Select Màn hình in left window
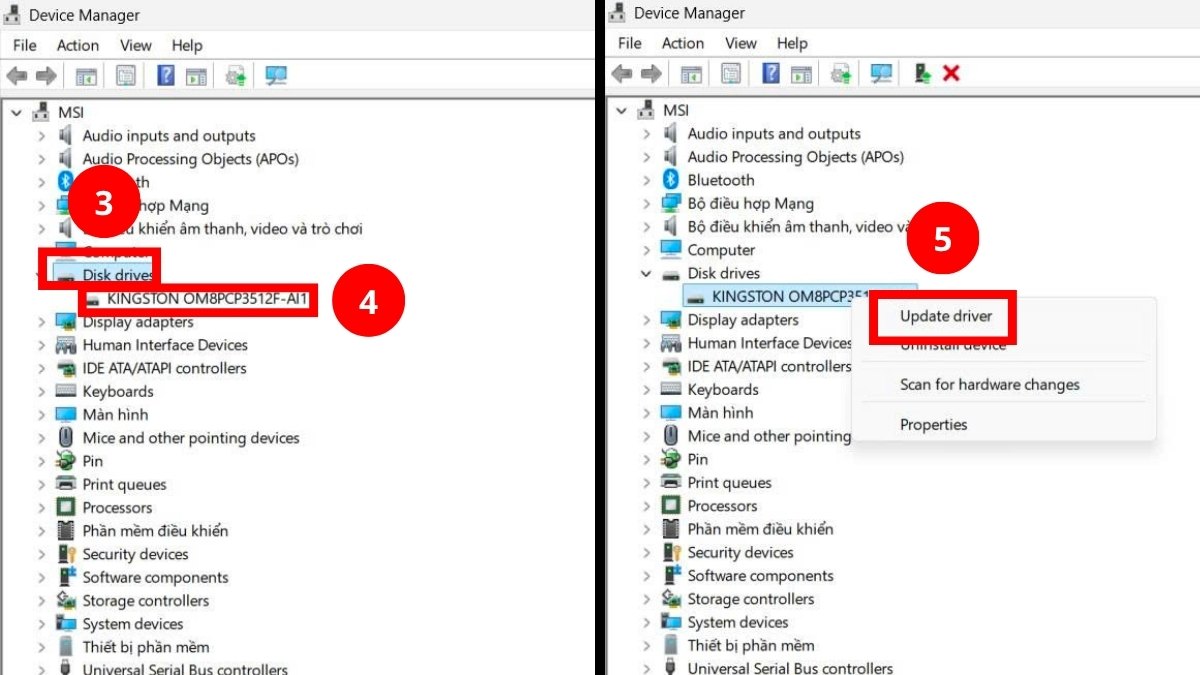 [x=115, y=414]
